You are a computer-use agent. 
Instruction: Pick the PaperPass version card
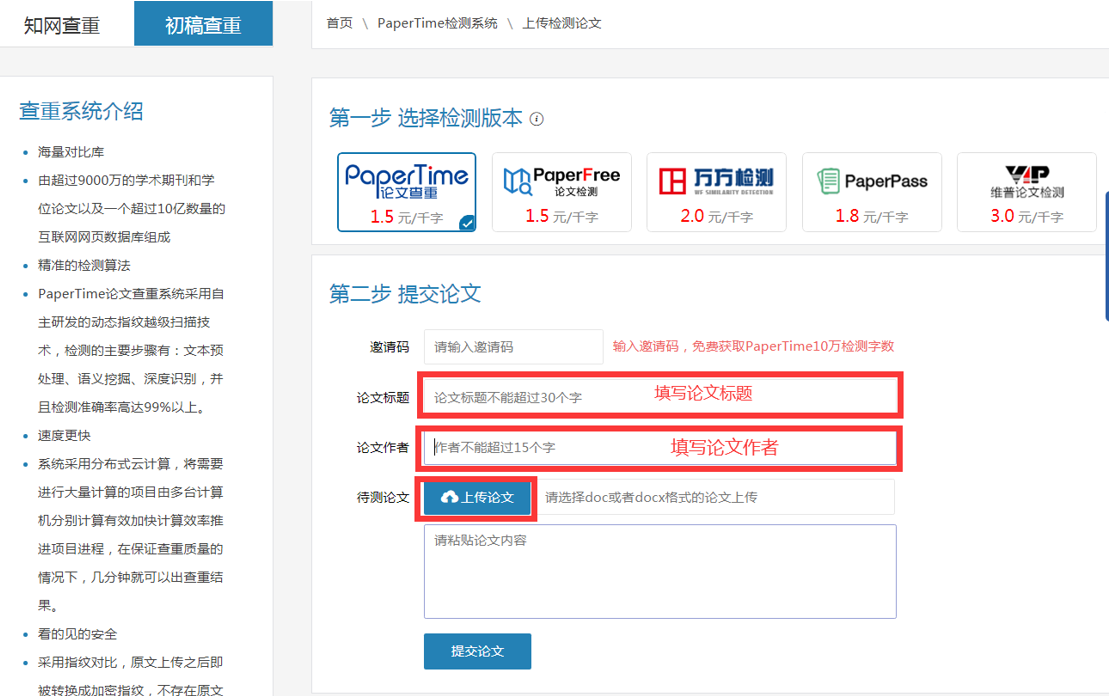[871, 192]
